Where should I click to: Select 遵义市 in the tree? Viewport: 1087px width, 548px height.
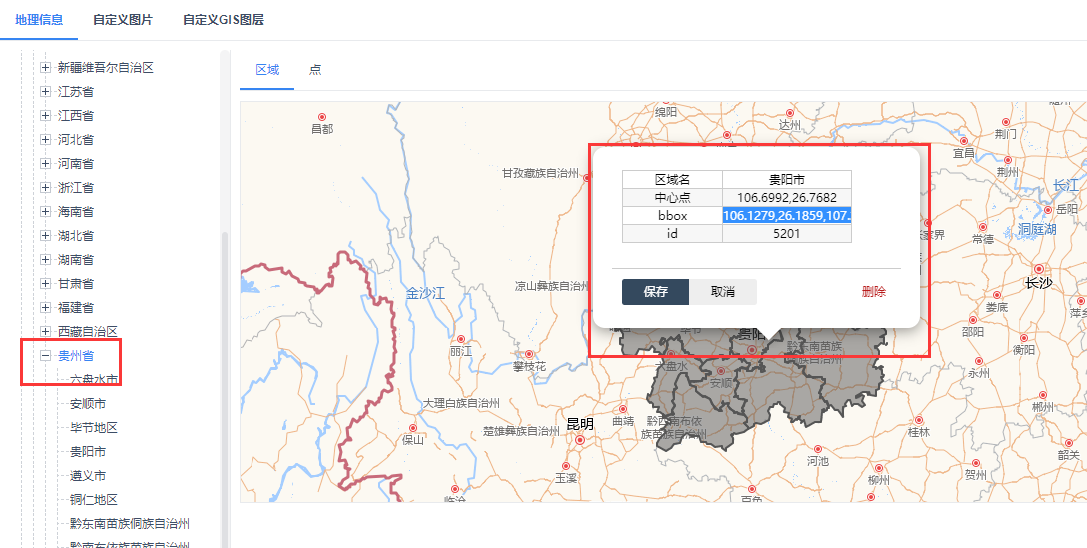(x=88, y=476)
